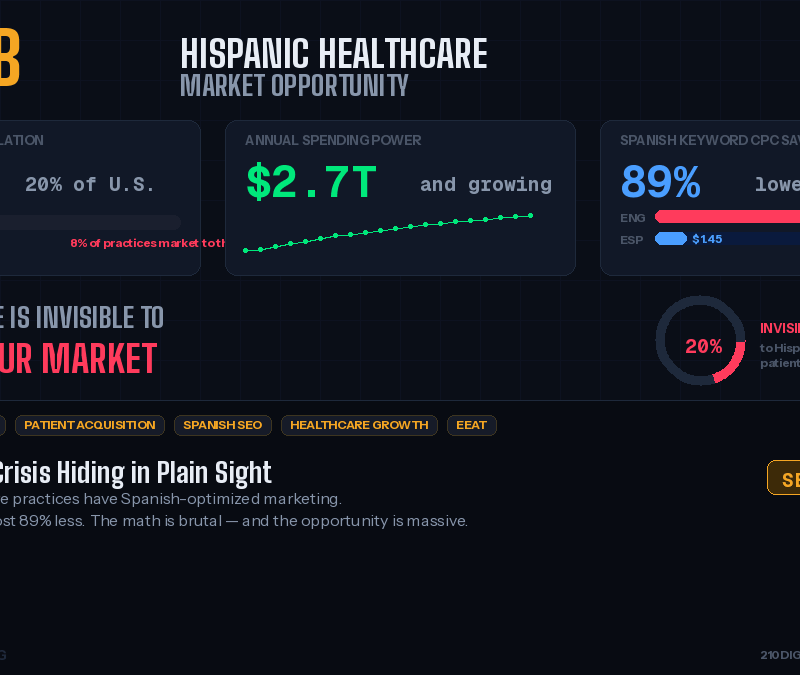Open the 210DIG link in the footer
The width and height of the screenshot is (800, 675).
pos(781,656)
